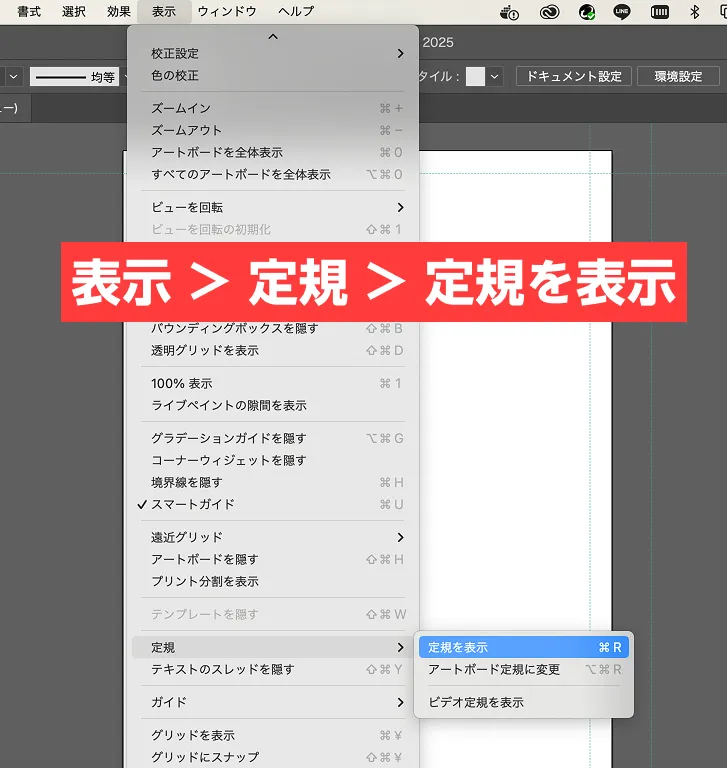Click the Bluetooth status icon
Viewport: 727px width, 768px height.
[x=695, y=12]
